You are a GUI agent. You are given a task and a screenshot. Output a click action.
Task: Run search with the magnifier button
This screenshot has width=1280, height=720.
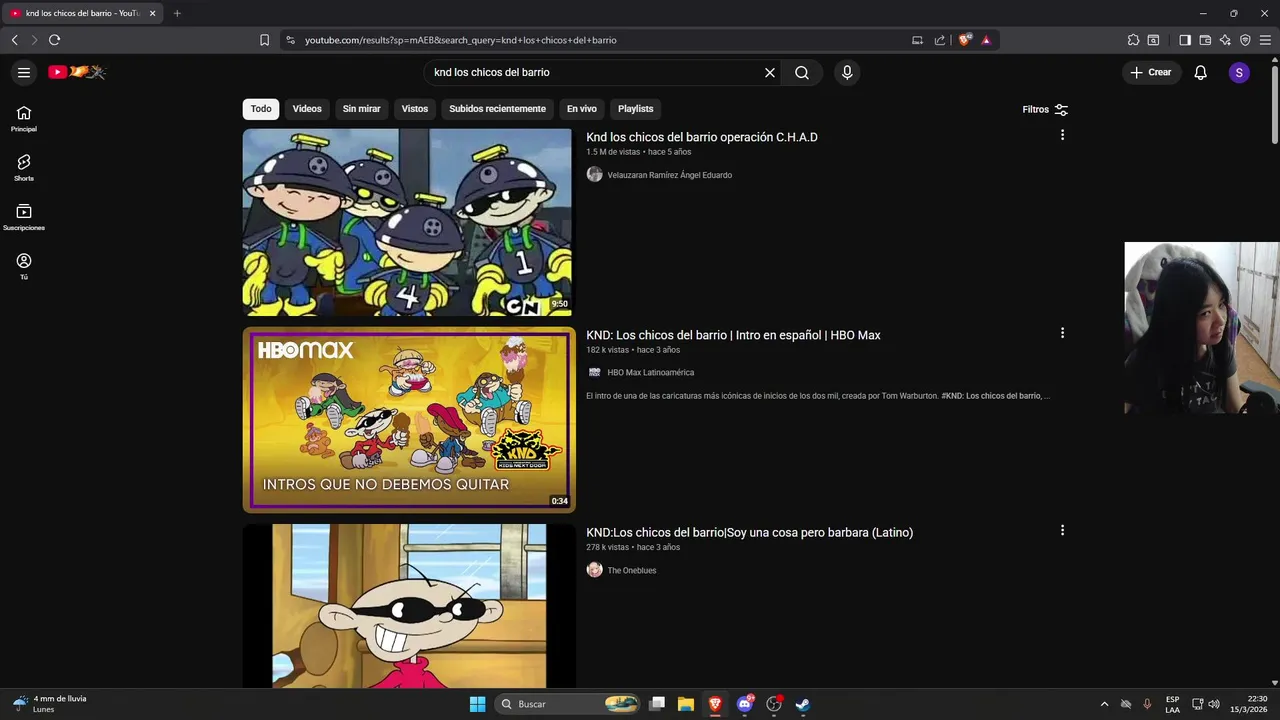click(x=802, y=72)
